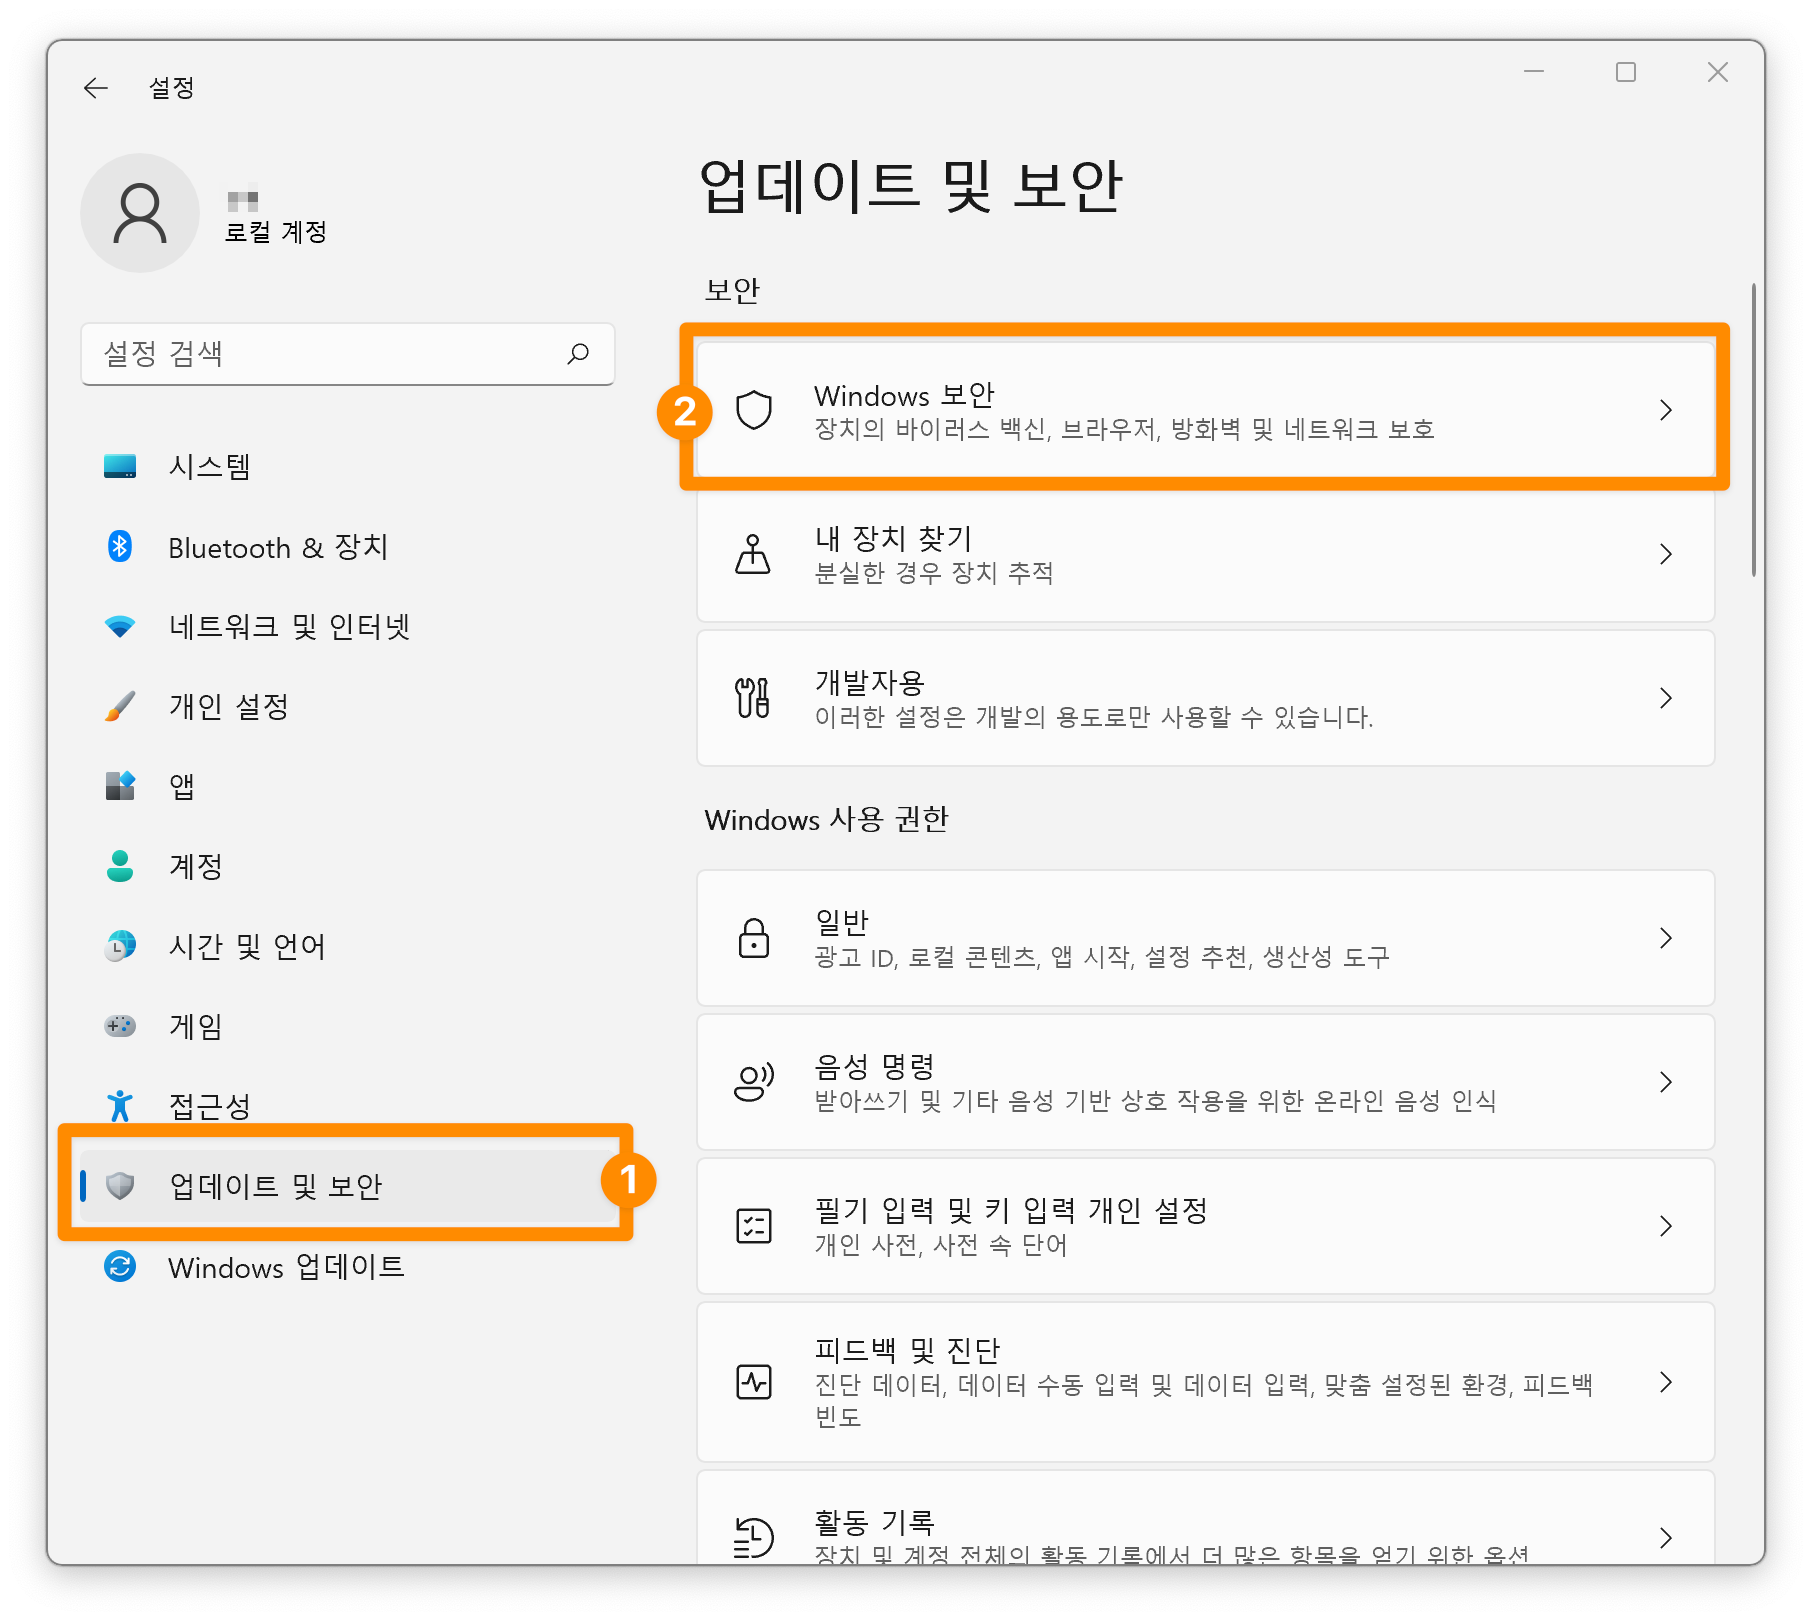Open the 음성 명령 card

click(x=1206, y=1082)
